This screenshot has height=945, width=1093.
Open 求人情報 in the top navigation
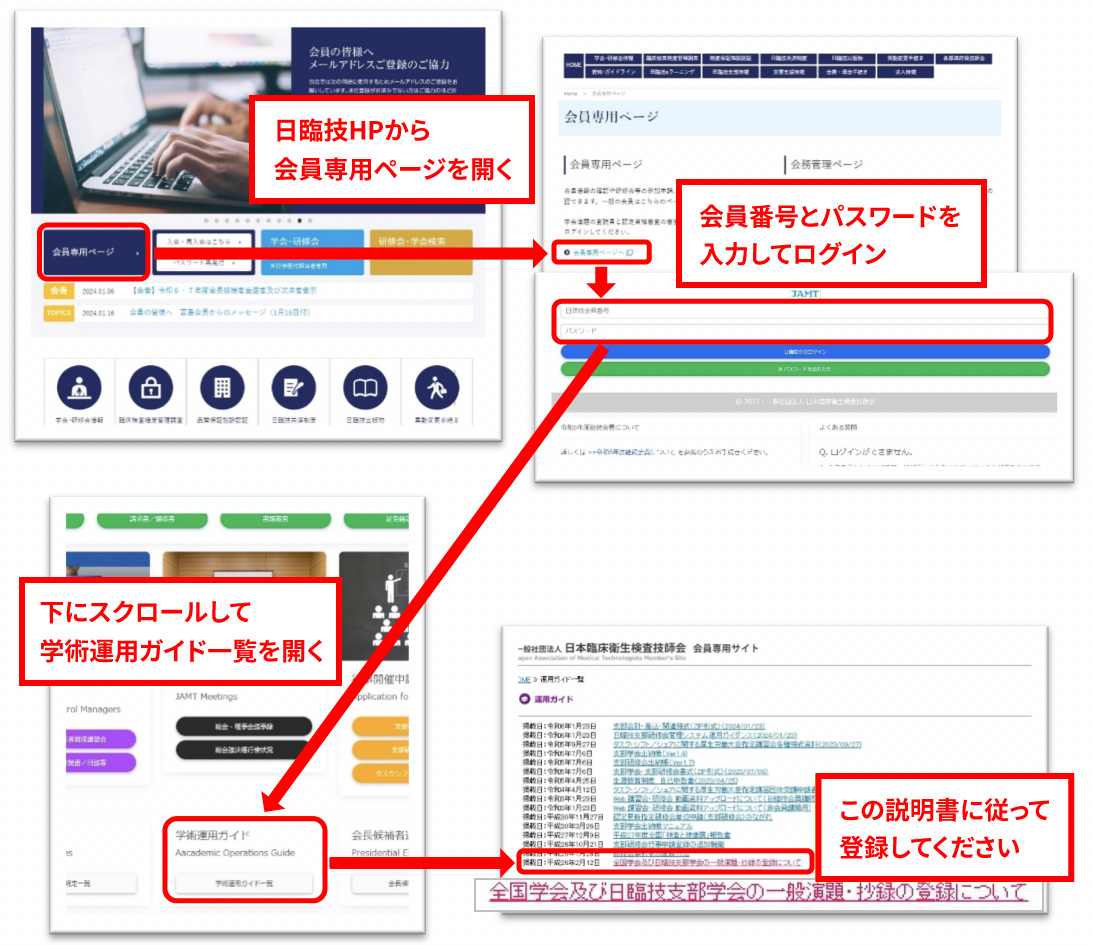pyautogui.click(x=905, y=72)
